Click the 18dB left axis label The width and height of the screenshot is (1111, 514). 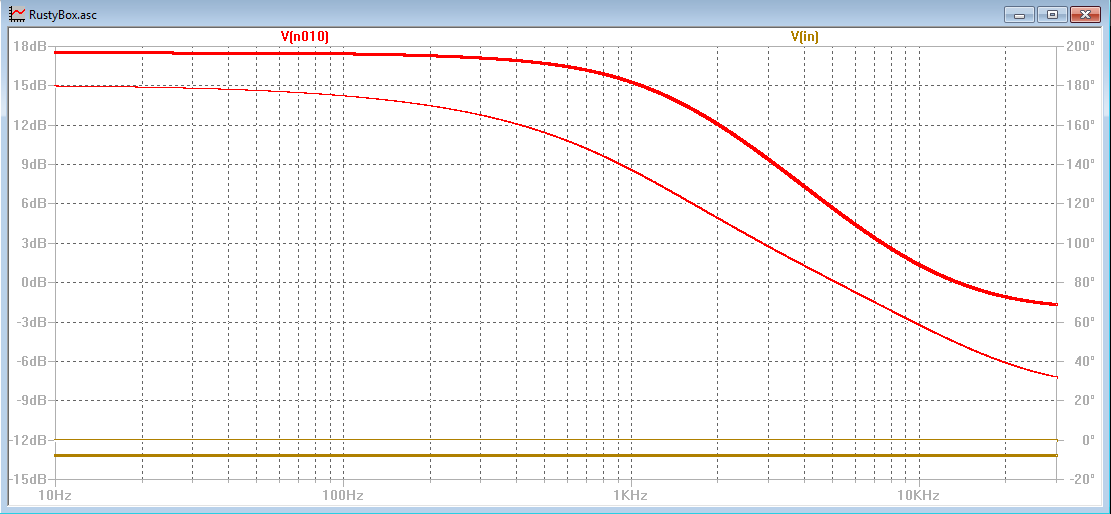tap(30, 47)
